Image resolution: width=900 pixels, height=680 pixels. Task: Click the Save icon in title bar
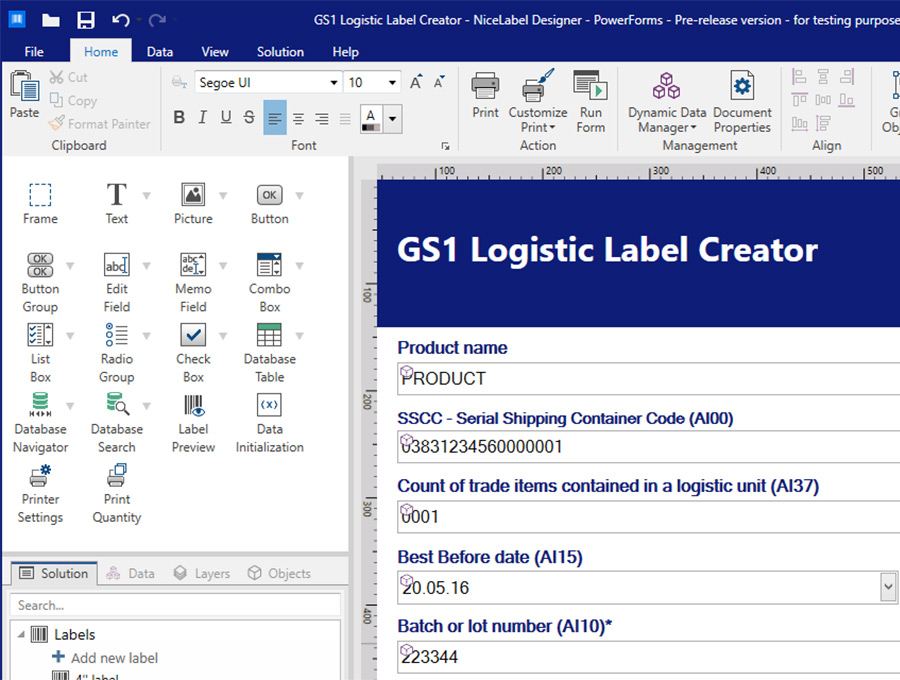[x=86, y=20]
